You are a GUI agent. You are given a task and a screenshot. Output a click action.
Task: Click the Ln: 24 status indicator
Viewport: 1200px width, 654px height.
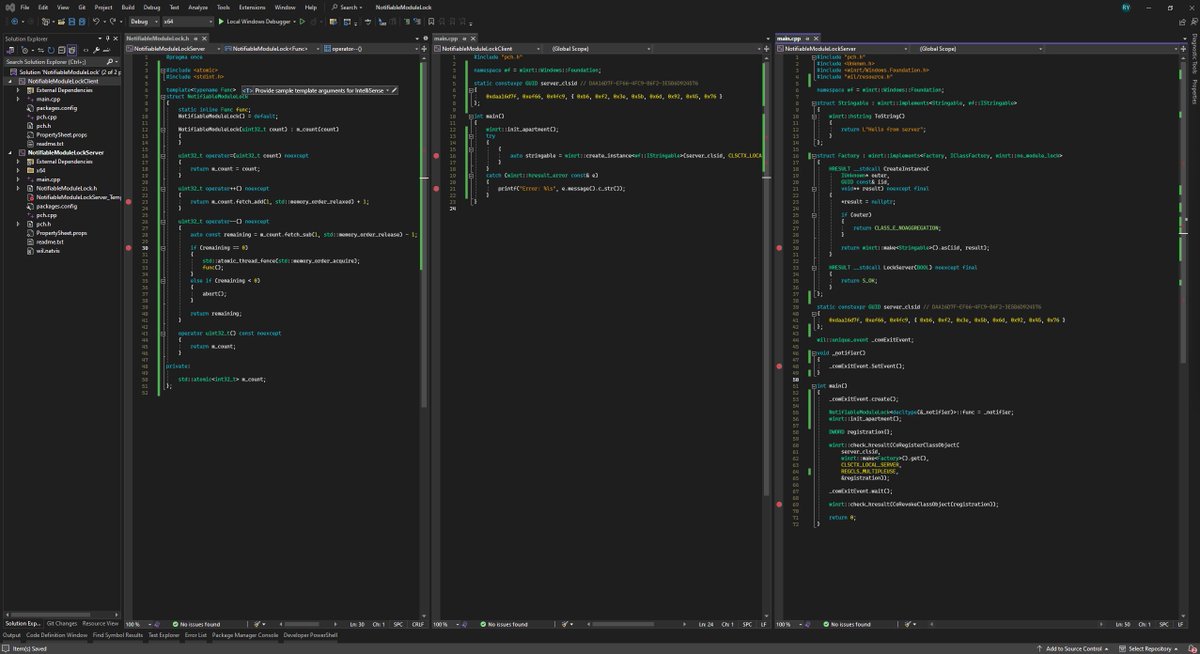pyautogui.click(x=706, y=624)
